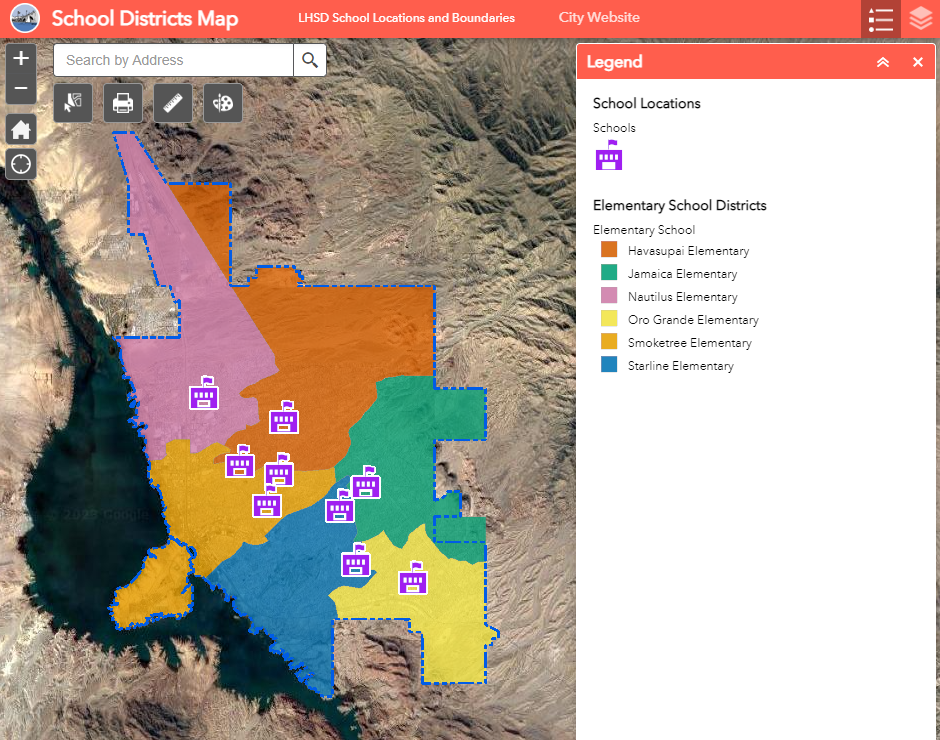The width and height of the screenshot is (940, 740).
Task: Open the Print tool
Action: [x=122, y=102]
